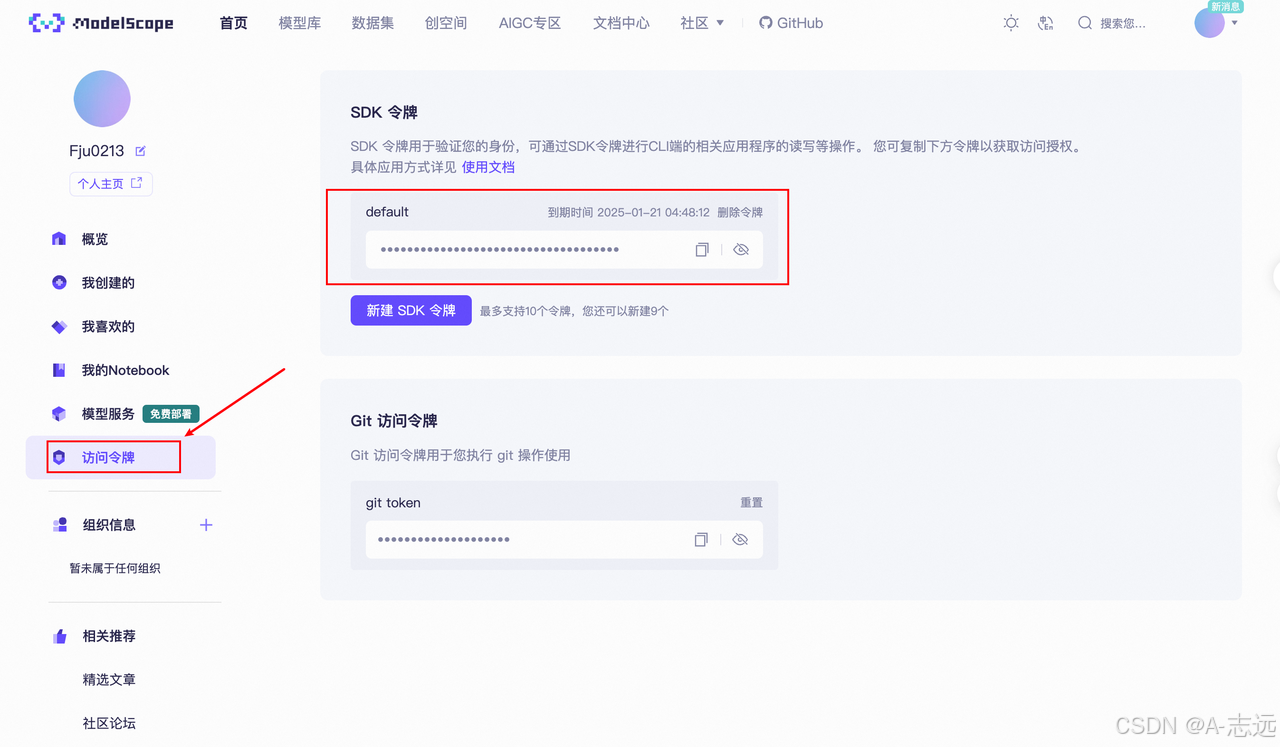This screenshot has width=1280, height=747.
Task: Select 我的Notebook in the sidebar
Action: (125, 370)
